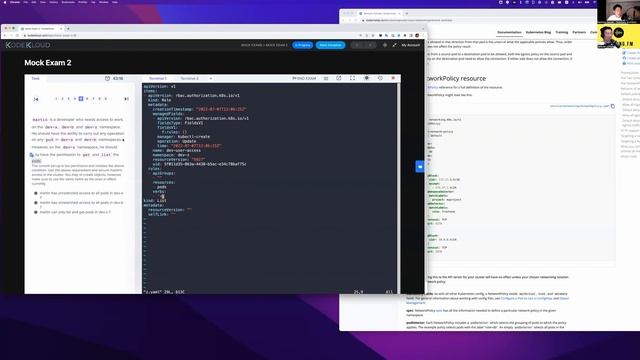Close the Mock Exam browser tab
This screenshot has height=360, width=640.
pyautogui.click(x=61, y=29)
